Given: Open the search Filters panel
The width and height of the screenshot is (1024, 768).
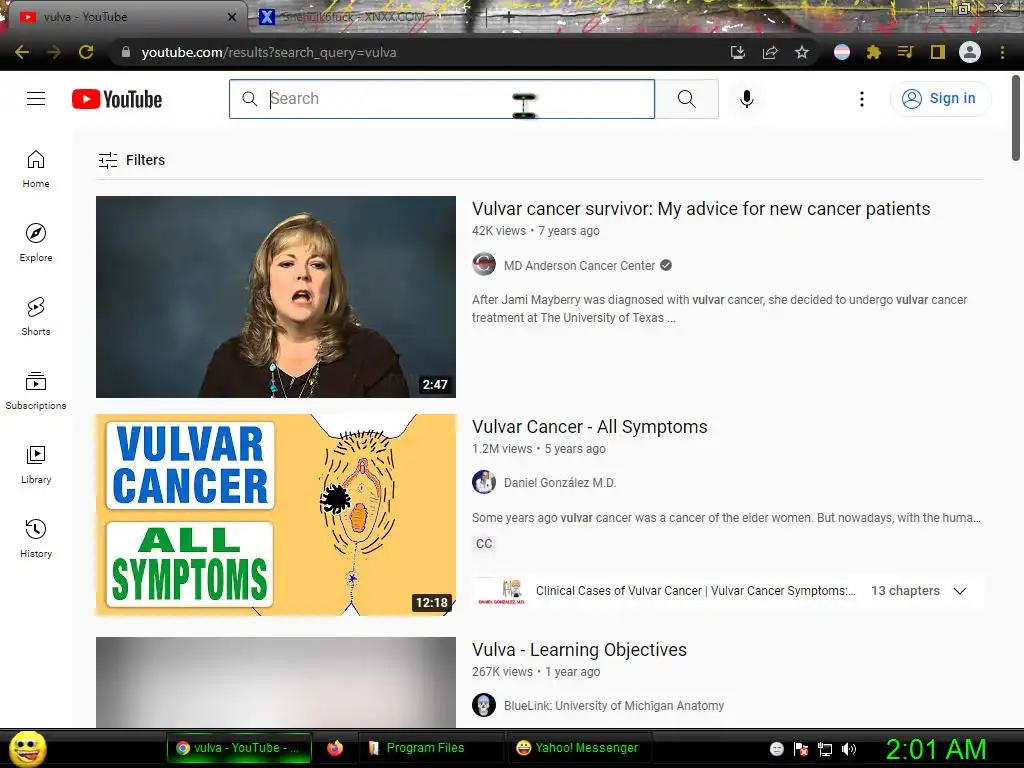Looking at the screenshot, I should tap(131, 160).
